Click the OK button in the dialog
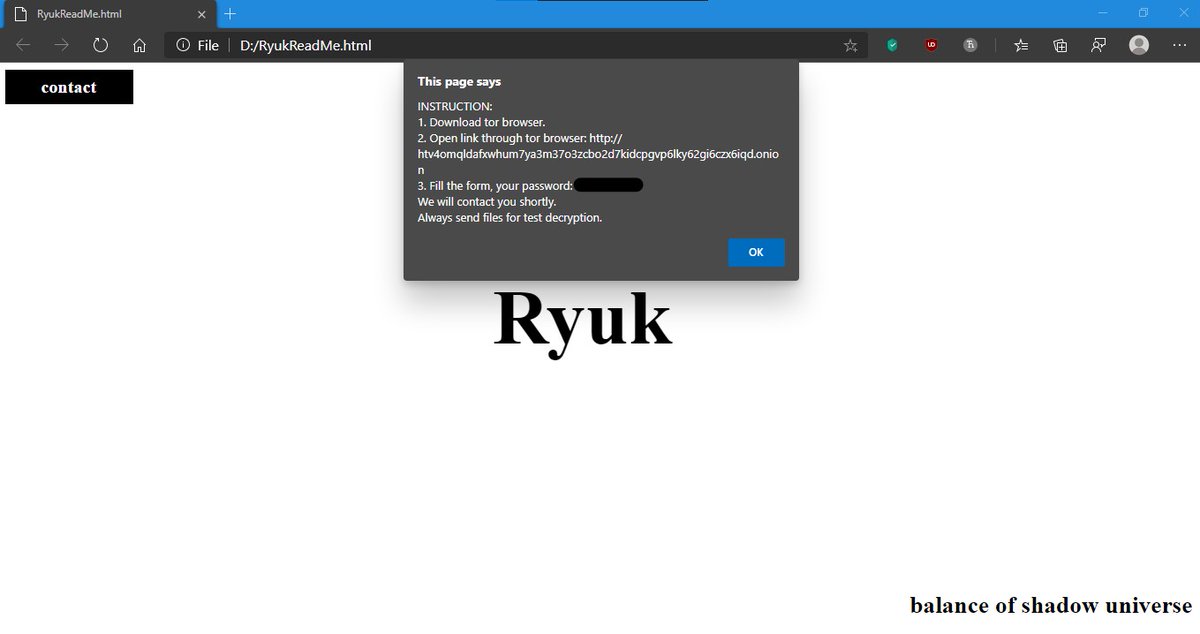Image resolution: width=1200 pixels, height=634 pixels. point(756,252)
